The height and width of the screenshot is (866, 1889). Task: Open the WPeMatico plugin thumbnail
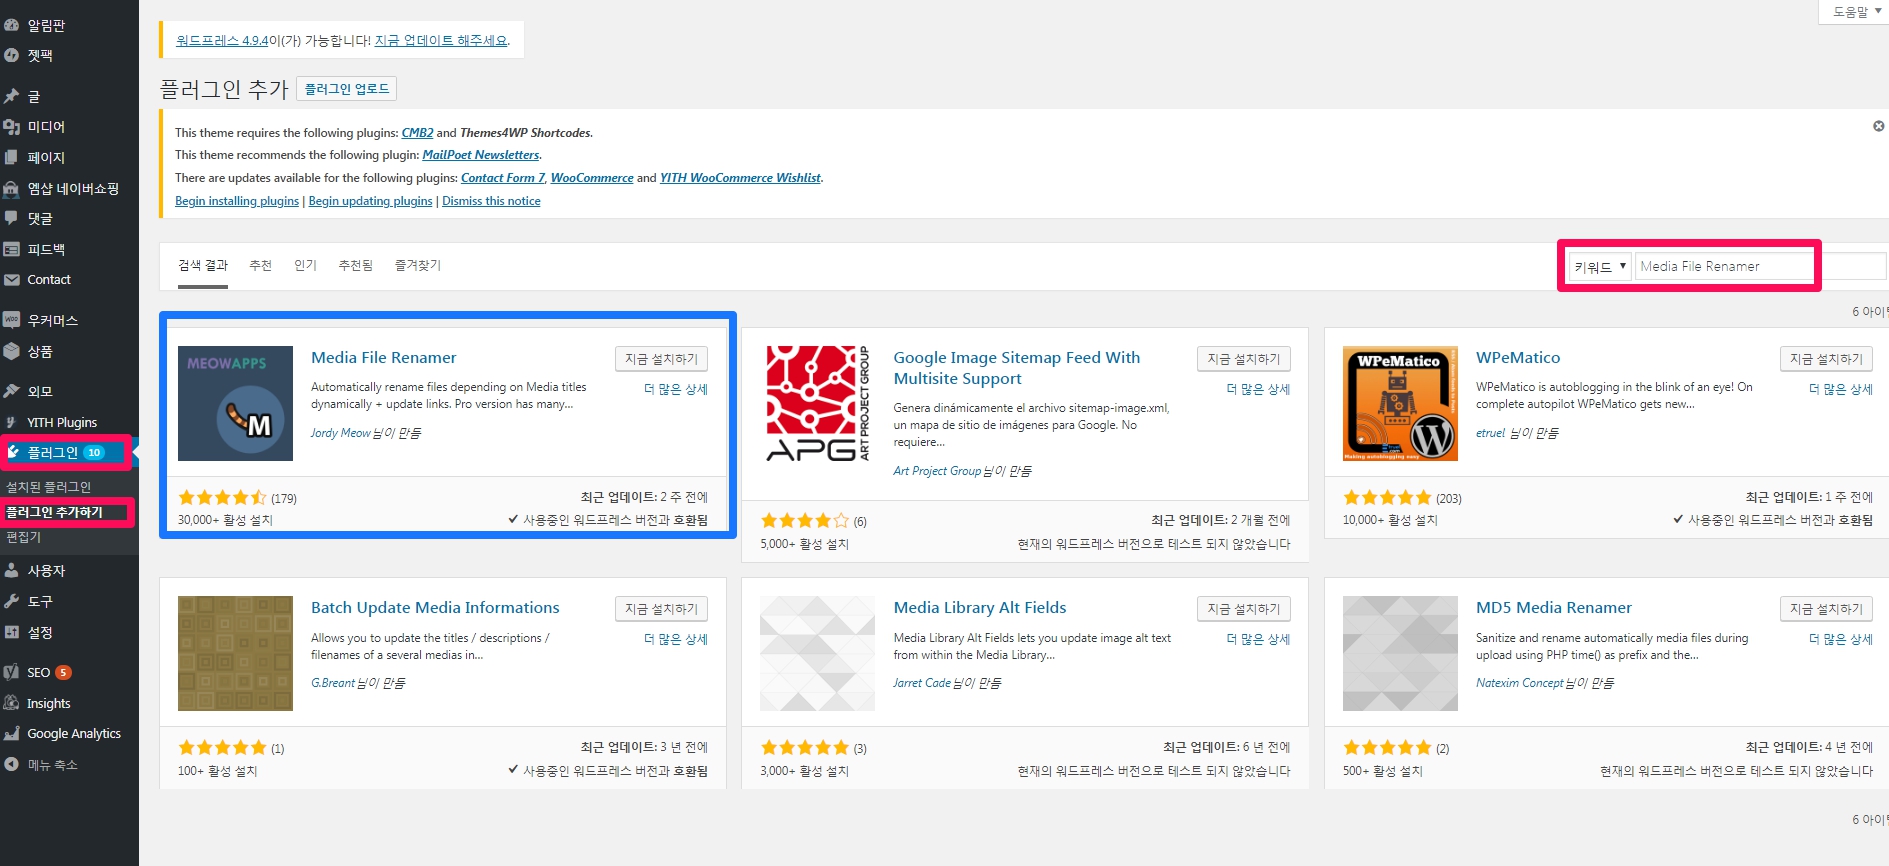click(x=1400, y=403)
